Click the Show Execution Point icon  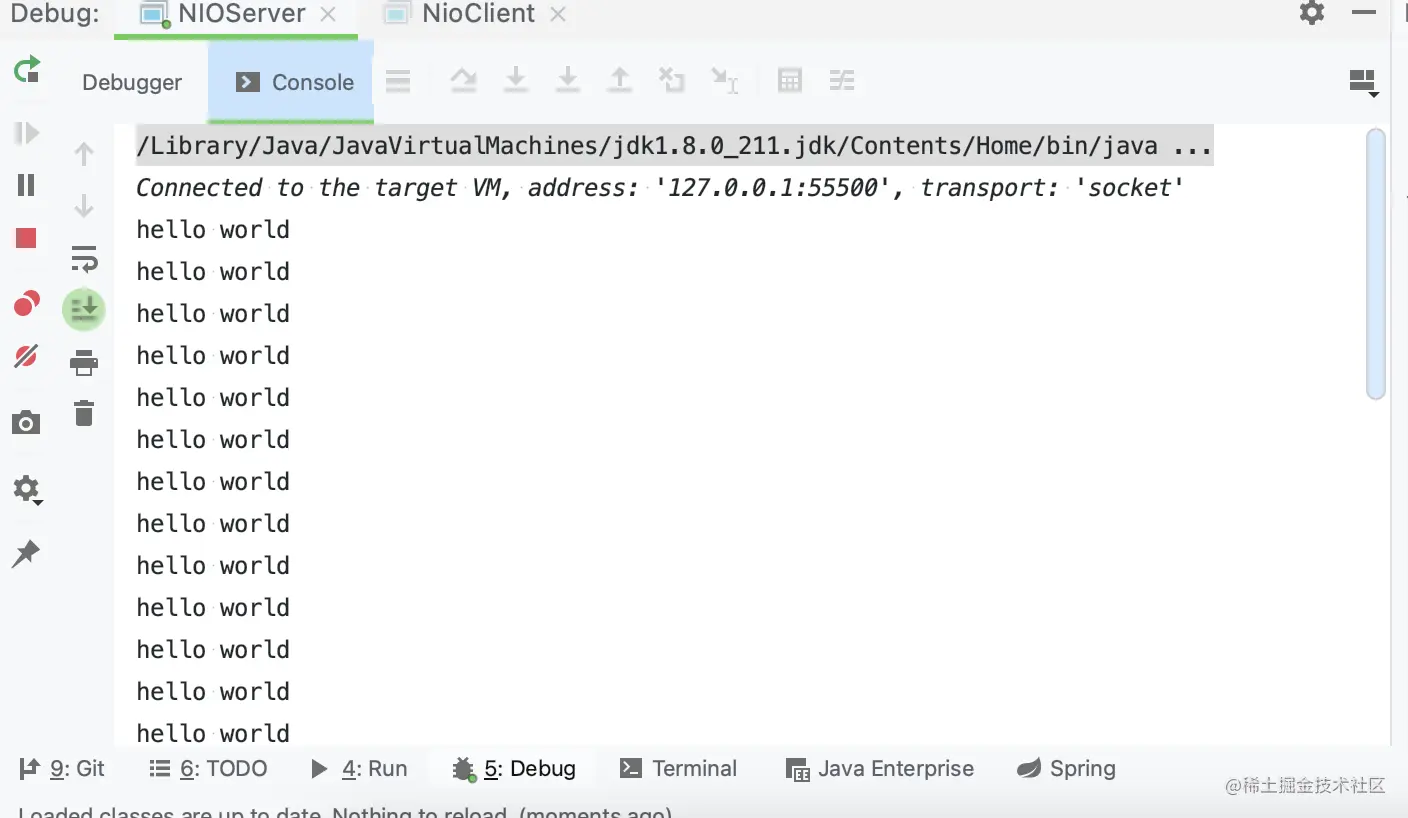[x=398, y=81]
